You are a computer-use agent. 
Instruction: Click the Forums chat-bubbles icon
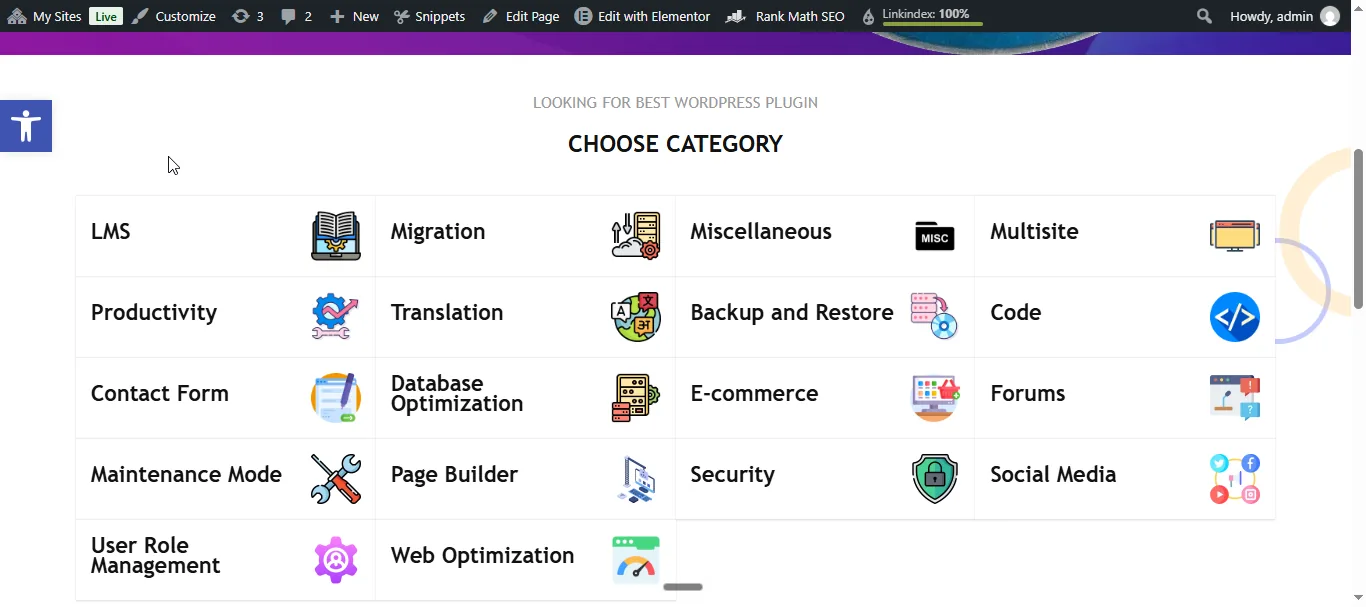point(1235,398)
